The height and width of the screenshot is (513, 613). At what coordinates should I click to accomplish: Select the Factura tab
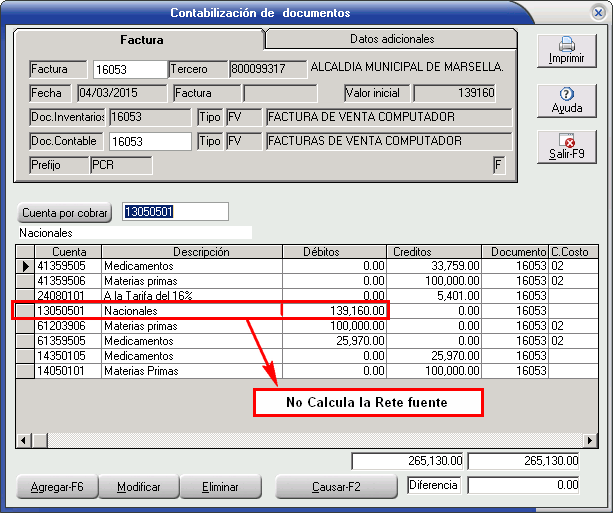tap(141, 40)
